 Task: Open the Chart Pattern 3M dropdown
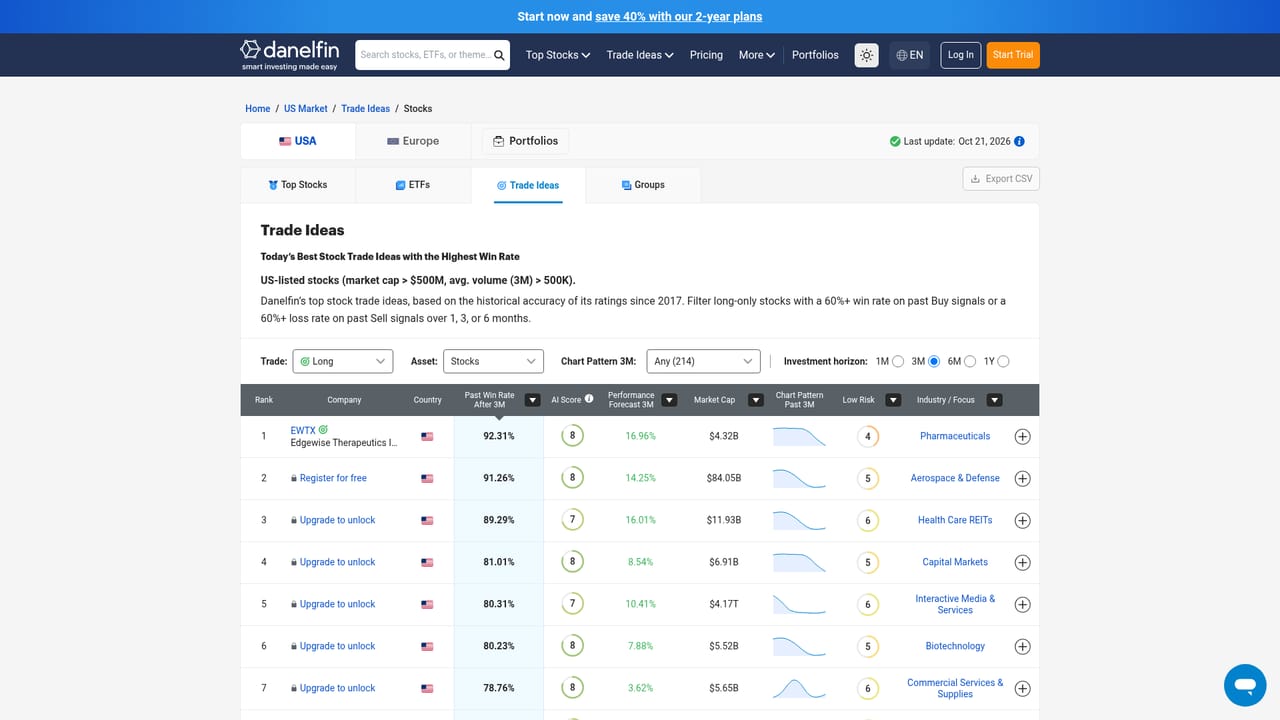tap(704, 361)
